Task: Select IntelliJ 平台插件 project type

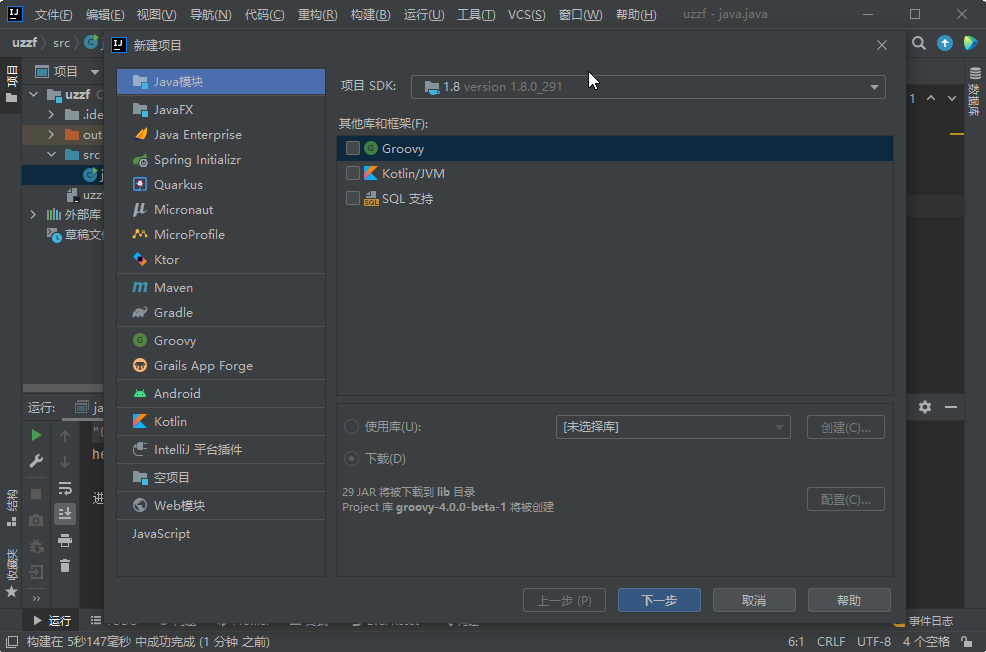Action: pyautogui.click(x=221, y=450)
